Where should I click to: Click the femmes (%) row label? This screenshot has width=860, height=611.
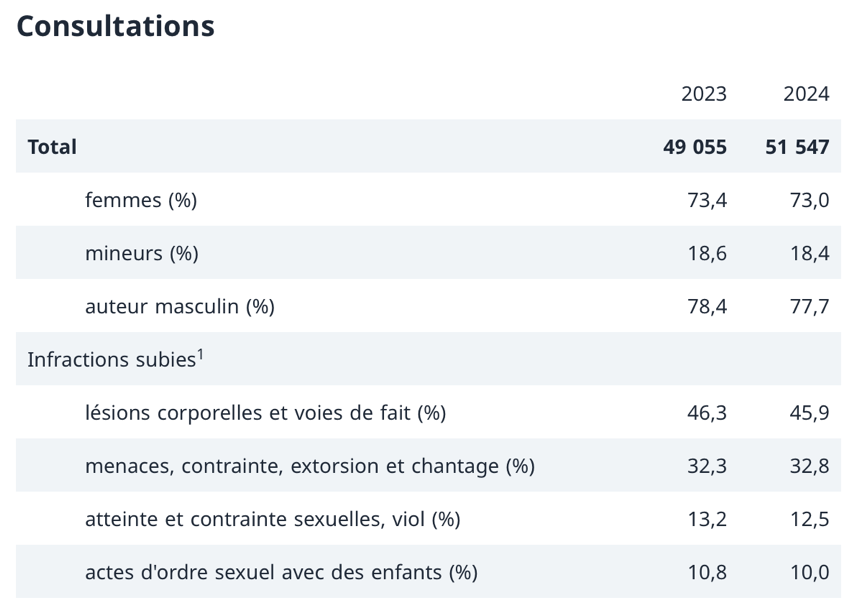[x=141, y=200]
